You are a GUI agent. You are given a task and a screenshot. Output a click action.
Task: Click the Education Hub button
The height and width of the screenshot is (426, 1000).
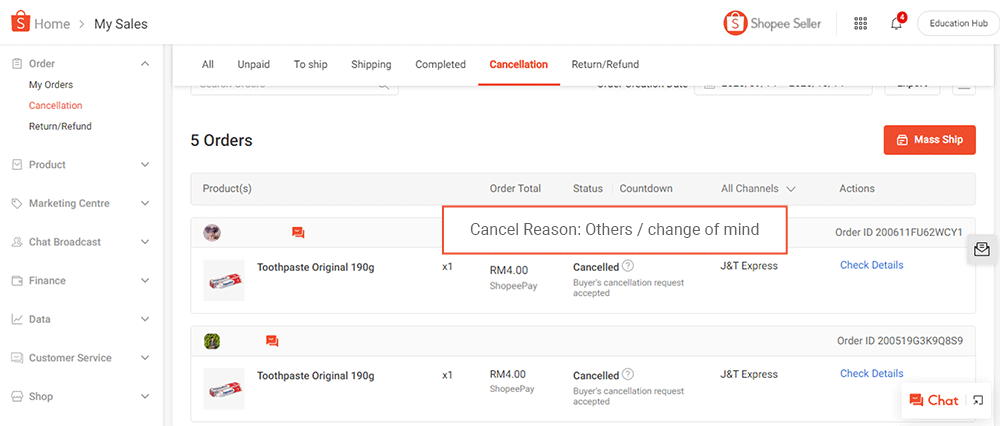point(959,24)
